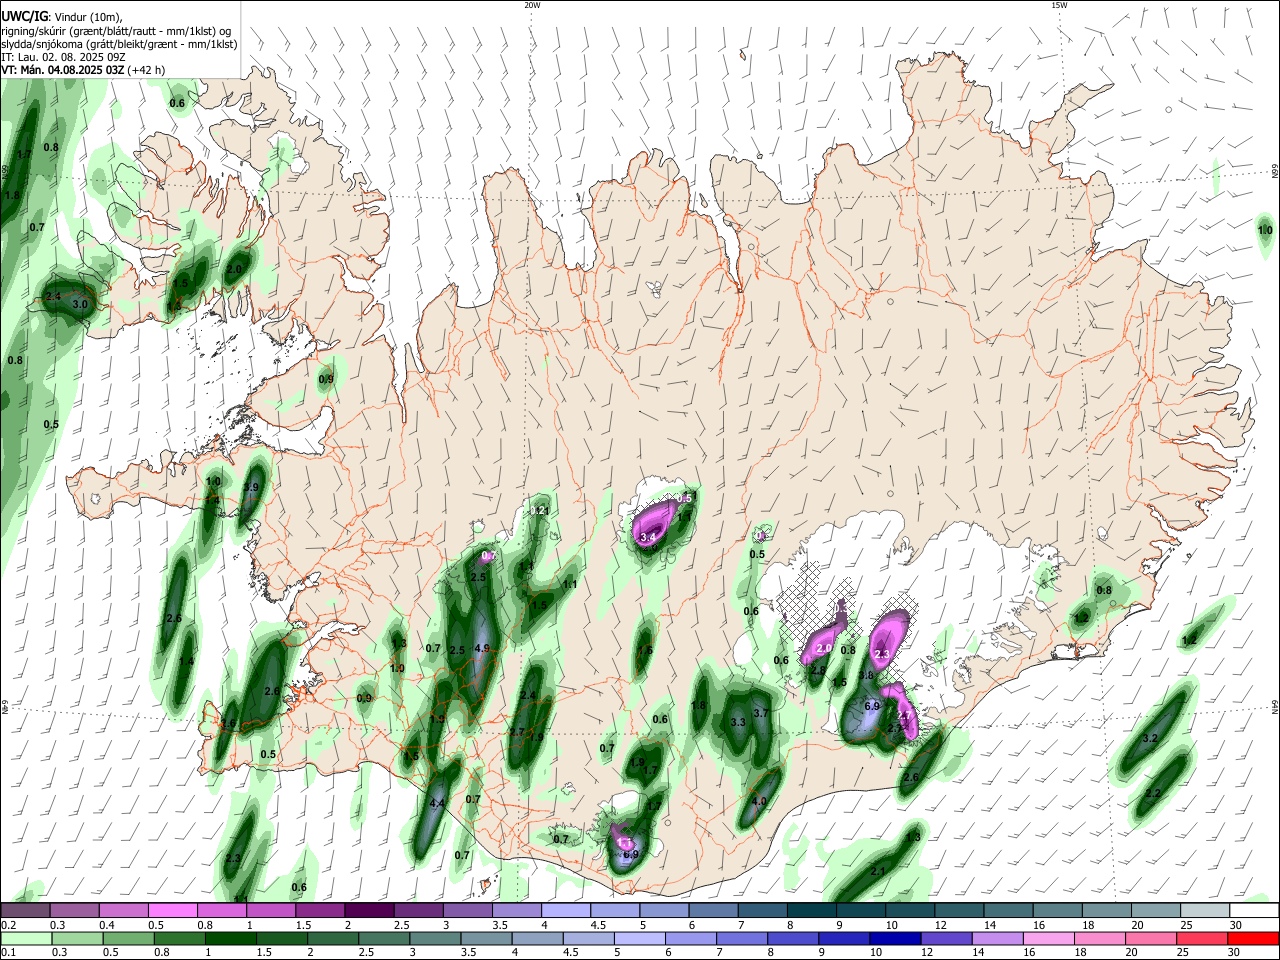Click the navy blue rain swatch labeled 10
This screenshot has height=960, width=1280.
click(894, 938)
